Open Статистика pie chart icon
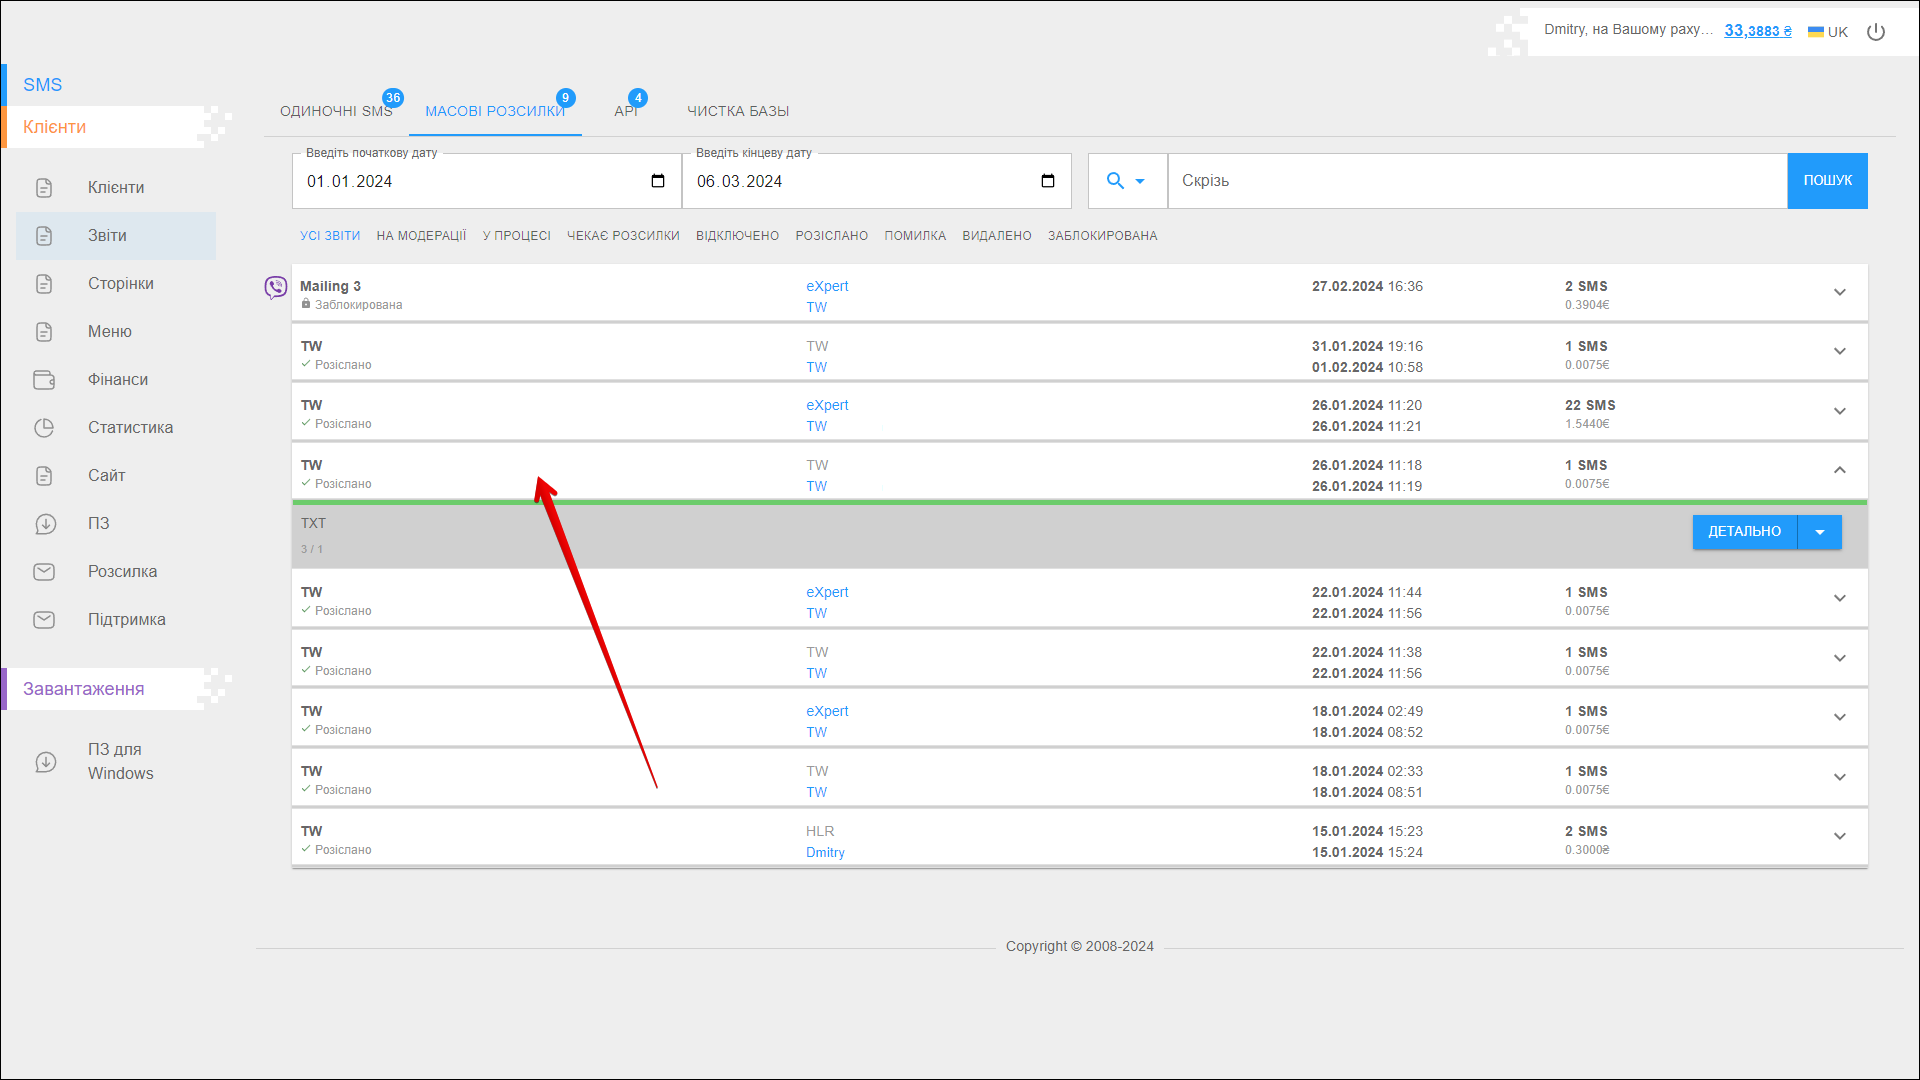The width and height of the screenshot is (1920, 1080). tap(44, 428)
